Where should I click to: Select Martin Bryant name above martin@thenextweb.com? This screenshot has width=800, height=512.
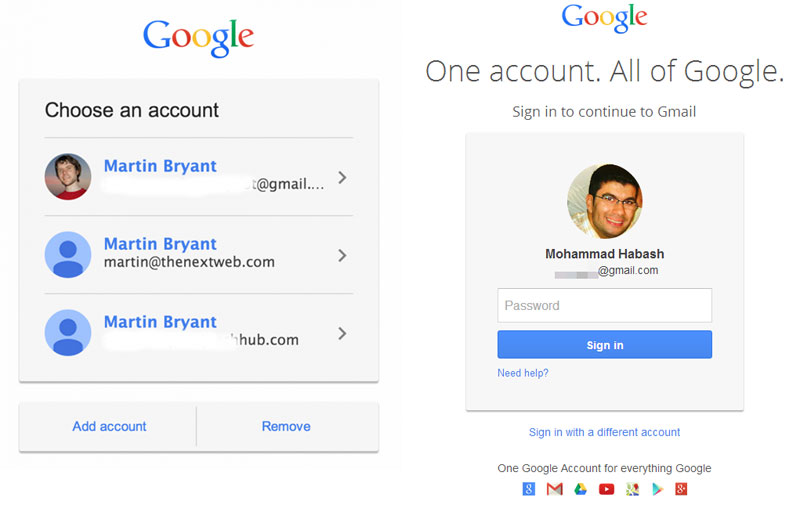coord(160,244)
